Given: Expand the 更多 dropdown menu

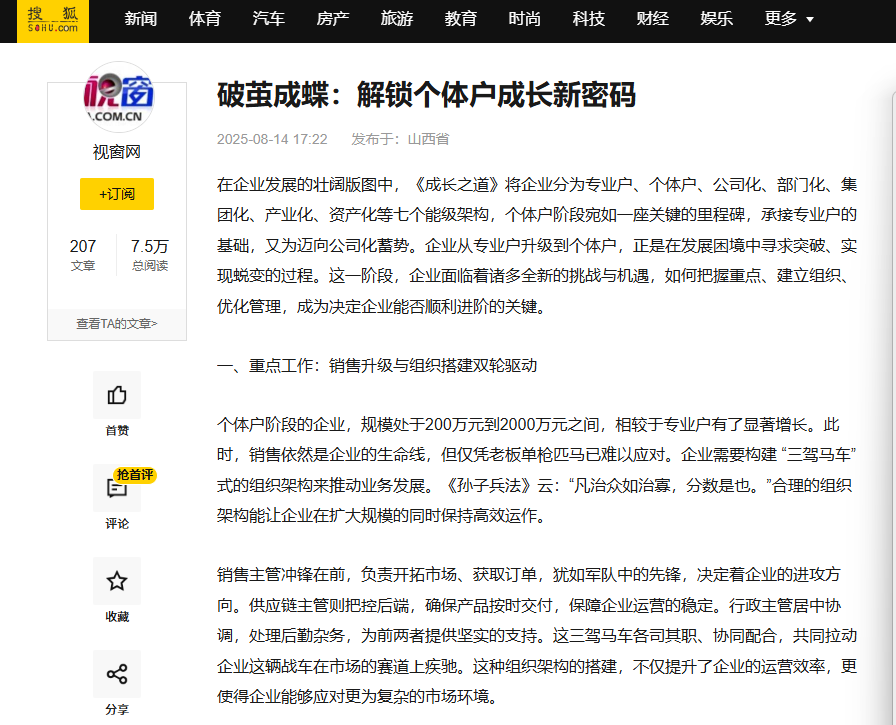Looking at the screenshot, I should [x=781, y=18].
